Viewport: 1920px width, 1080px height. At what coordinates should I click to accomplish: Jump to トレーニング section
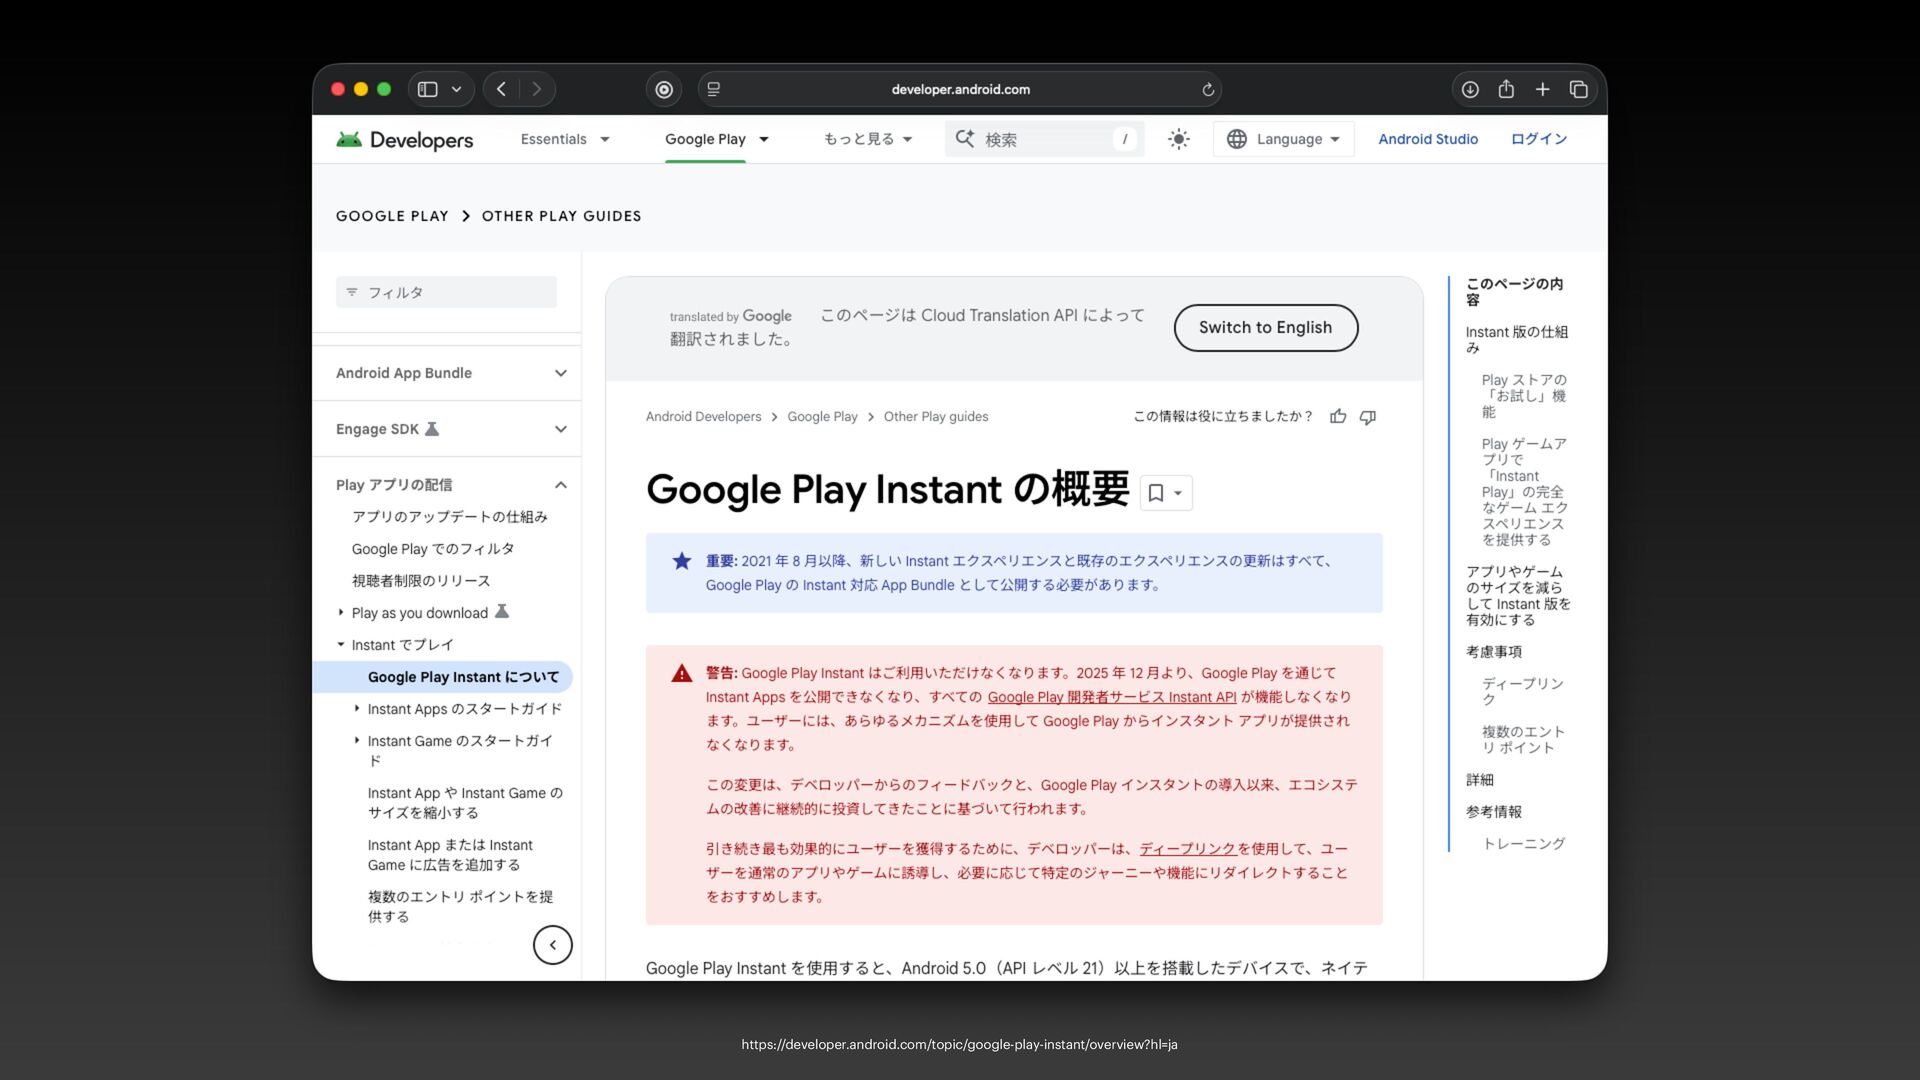tap(1524, 844)
